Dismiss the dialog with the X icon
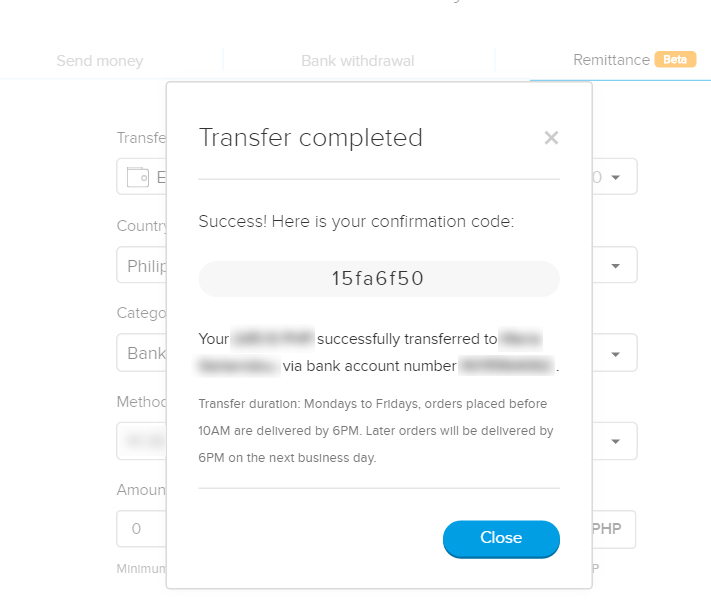The height and width of the screenshot is (615, 711). pos(551,138)
